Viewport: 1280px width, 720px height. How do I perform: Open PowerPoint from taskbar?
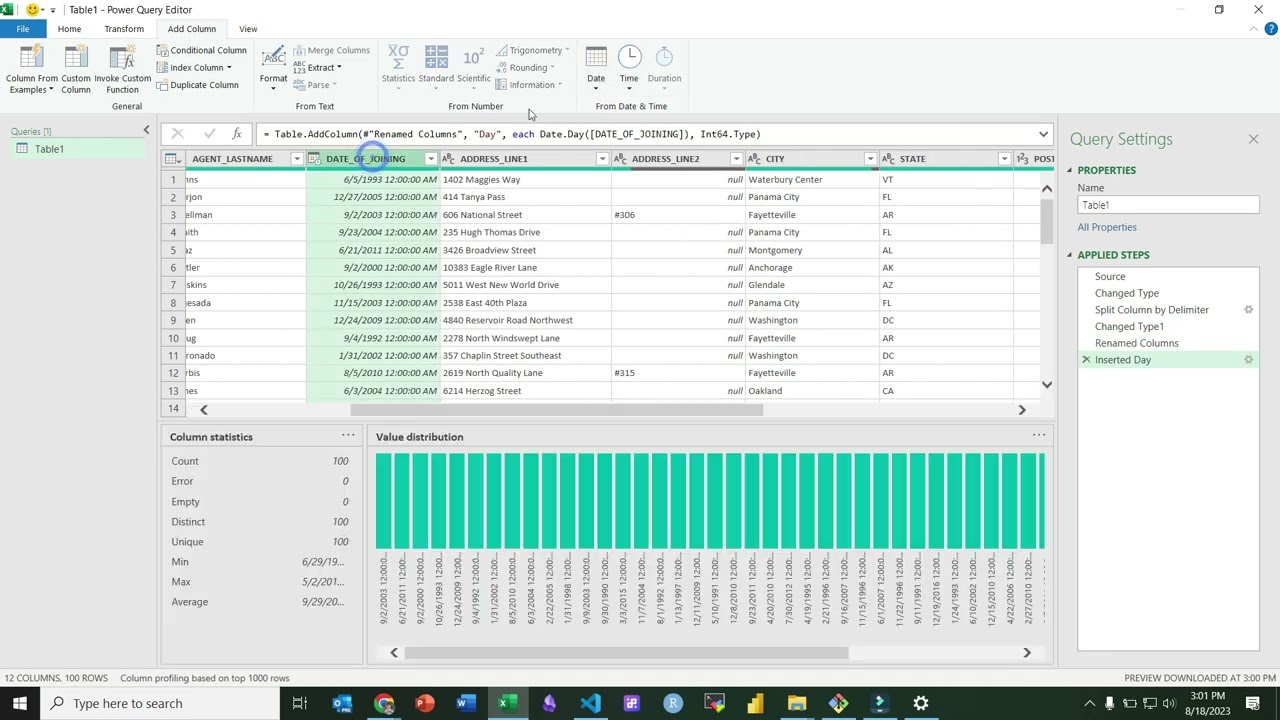[425, 703]
